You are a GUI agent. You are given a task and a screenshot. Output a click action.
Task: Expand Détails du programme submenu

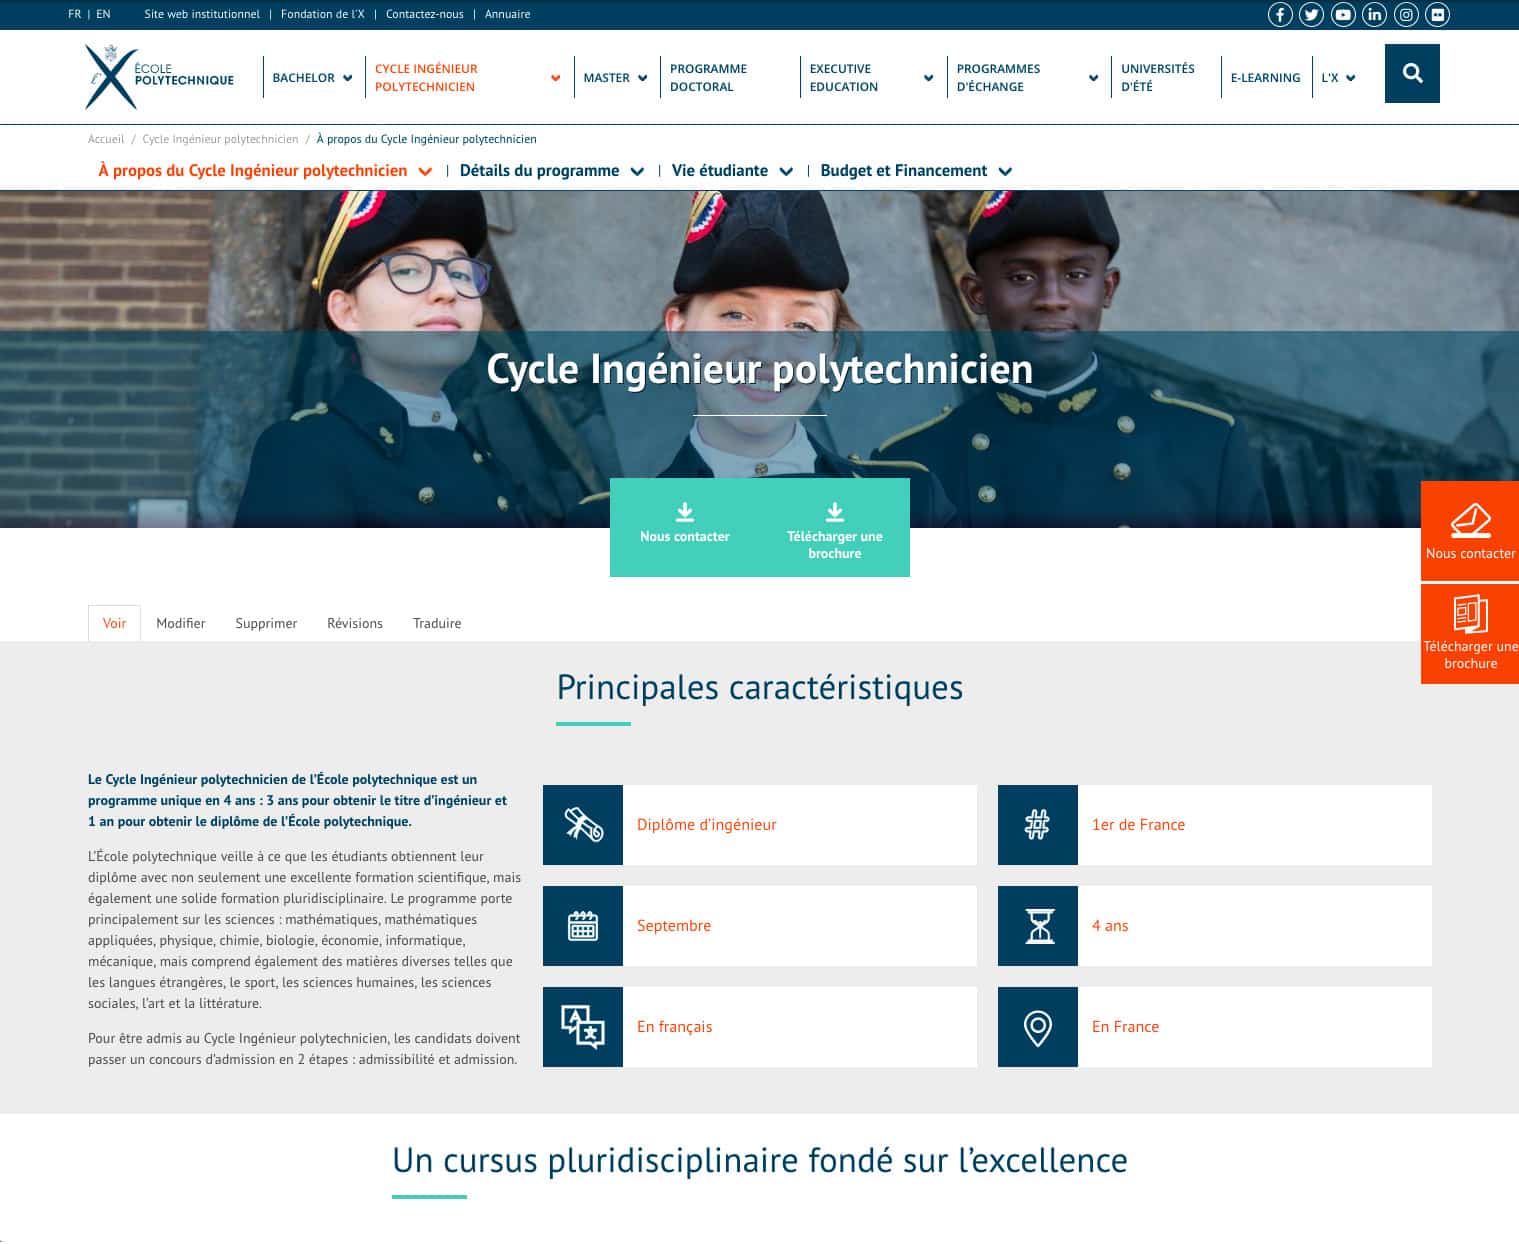coord(637,171)
